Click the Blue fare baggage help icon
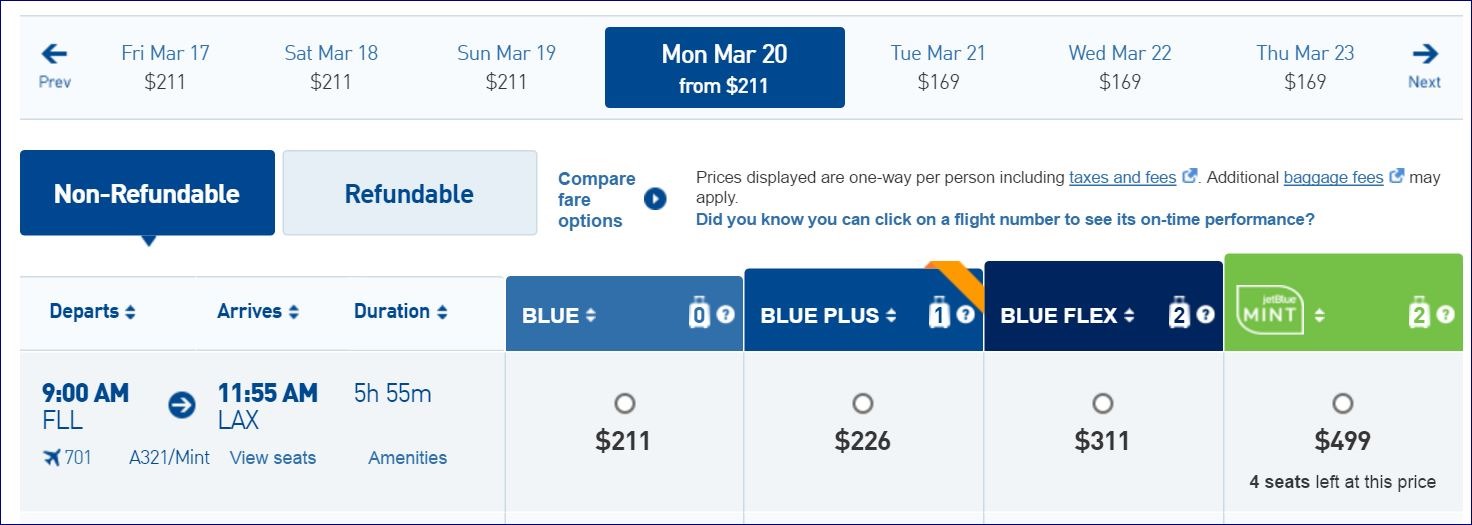 coord(726,314)
